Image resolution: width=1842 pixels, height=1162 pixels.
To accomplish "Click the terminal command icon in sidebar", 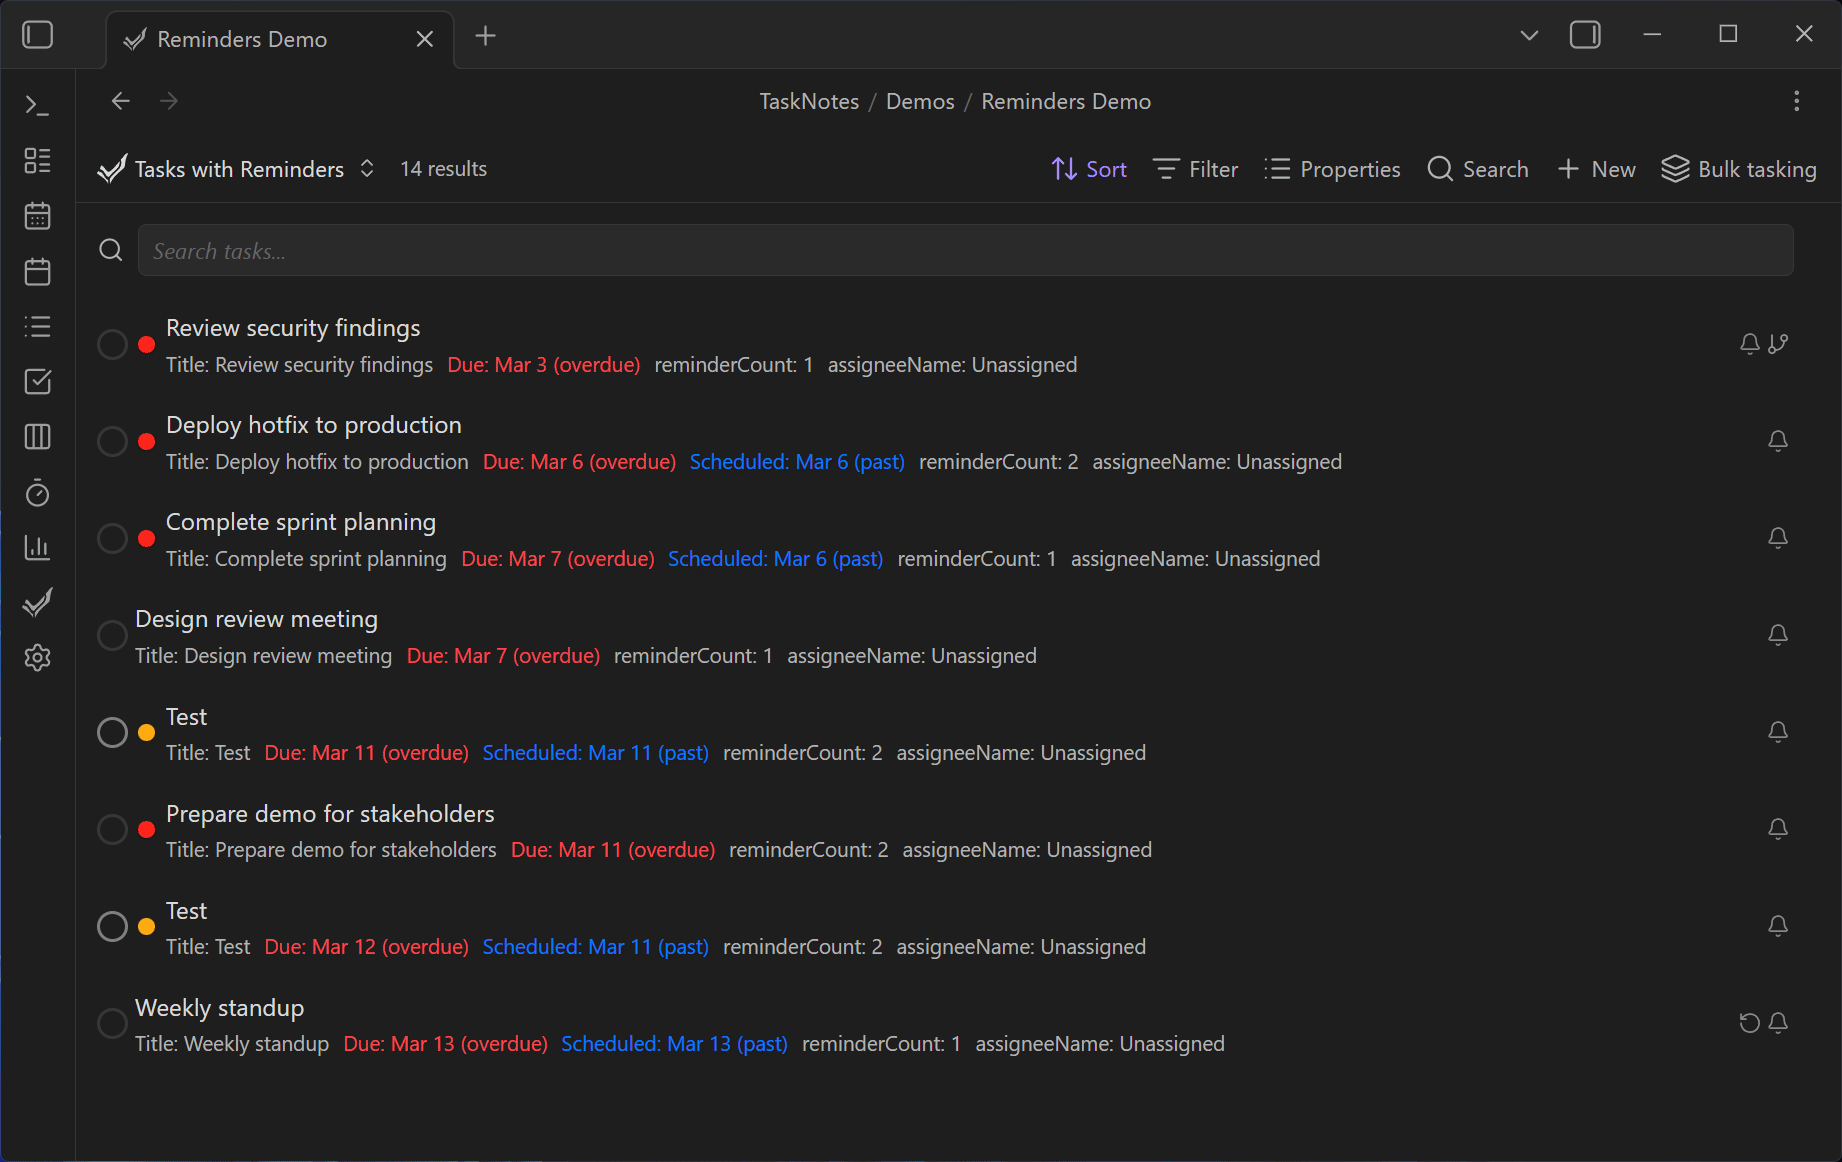I will [x=37, y=105].
